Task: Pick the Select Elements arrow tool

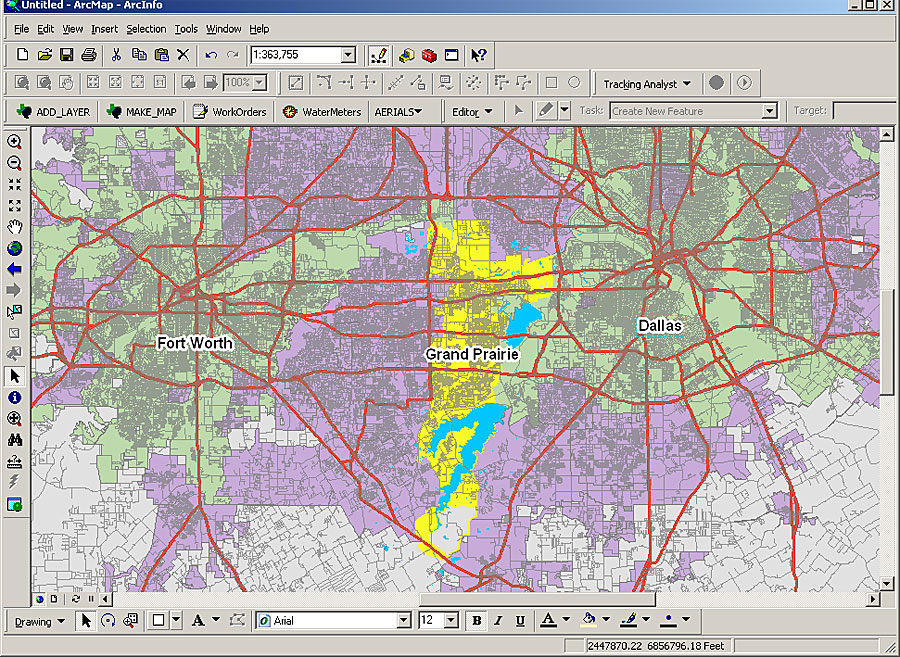Action: tap(15, 376)
